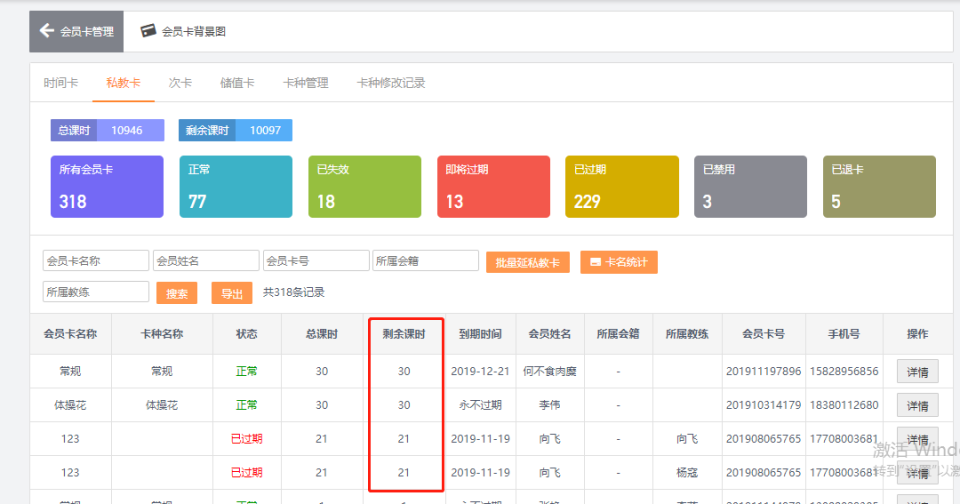Select the purple 所有会员卡 318 tile
960x504 pixels.
coord(107,187)
